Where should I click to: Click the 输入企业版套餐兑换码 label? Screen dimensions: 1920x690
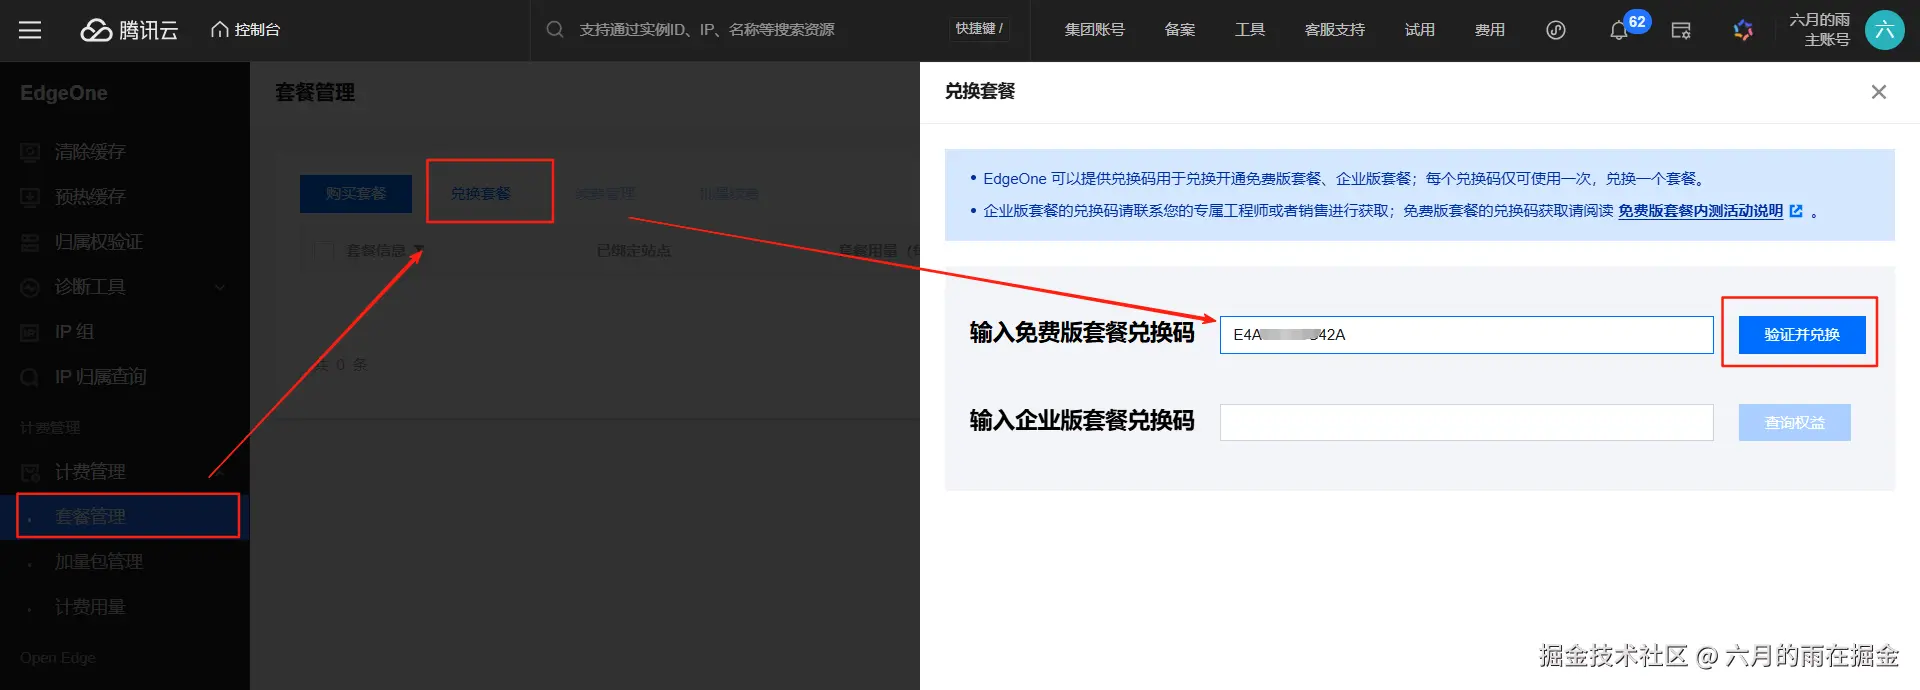click(1082, 421)
